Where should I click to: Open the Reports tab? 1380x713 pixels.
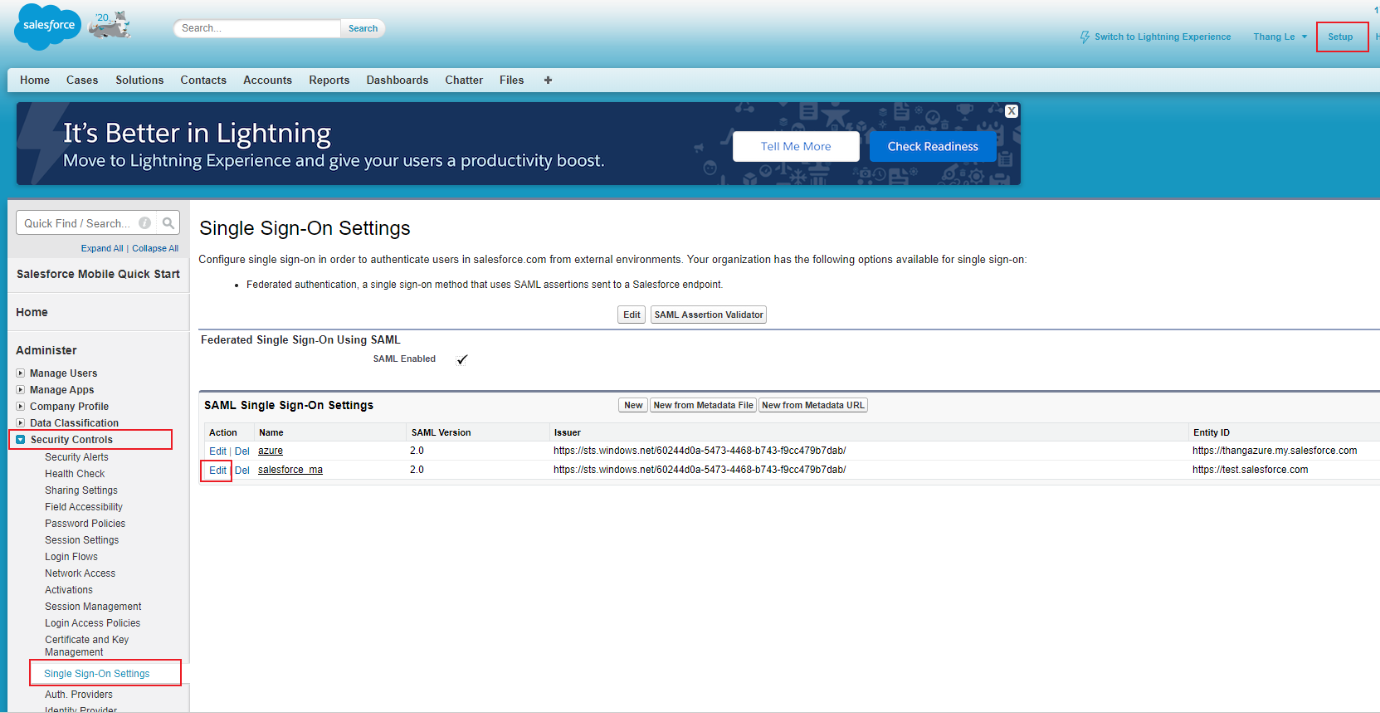pos(329,80)
